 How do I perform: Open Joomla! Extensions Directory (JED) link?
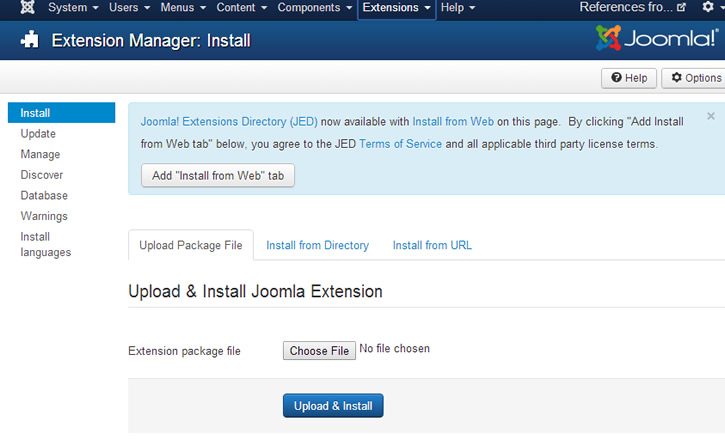point(229,122)
